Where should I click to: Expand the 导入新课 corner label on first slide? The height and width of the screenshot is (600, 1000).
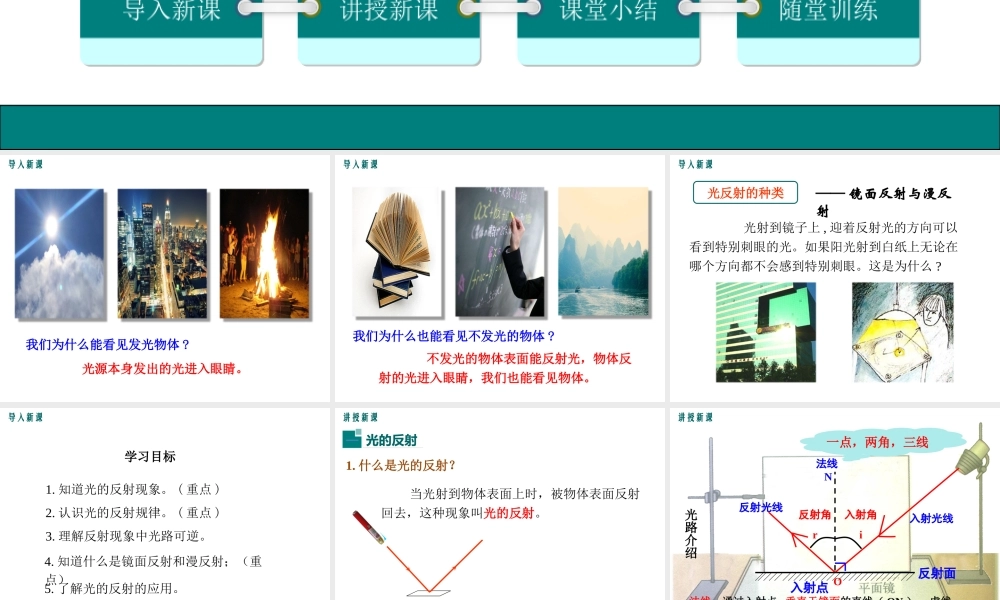pos(24,161)
